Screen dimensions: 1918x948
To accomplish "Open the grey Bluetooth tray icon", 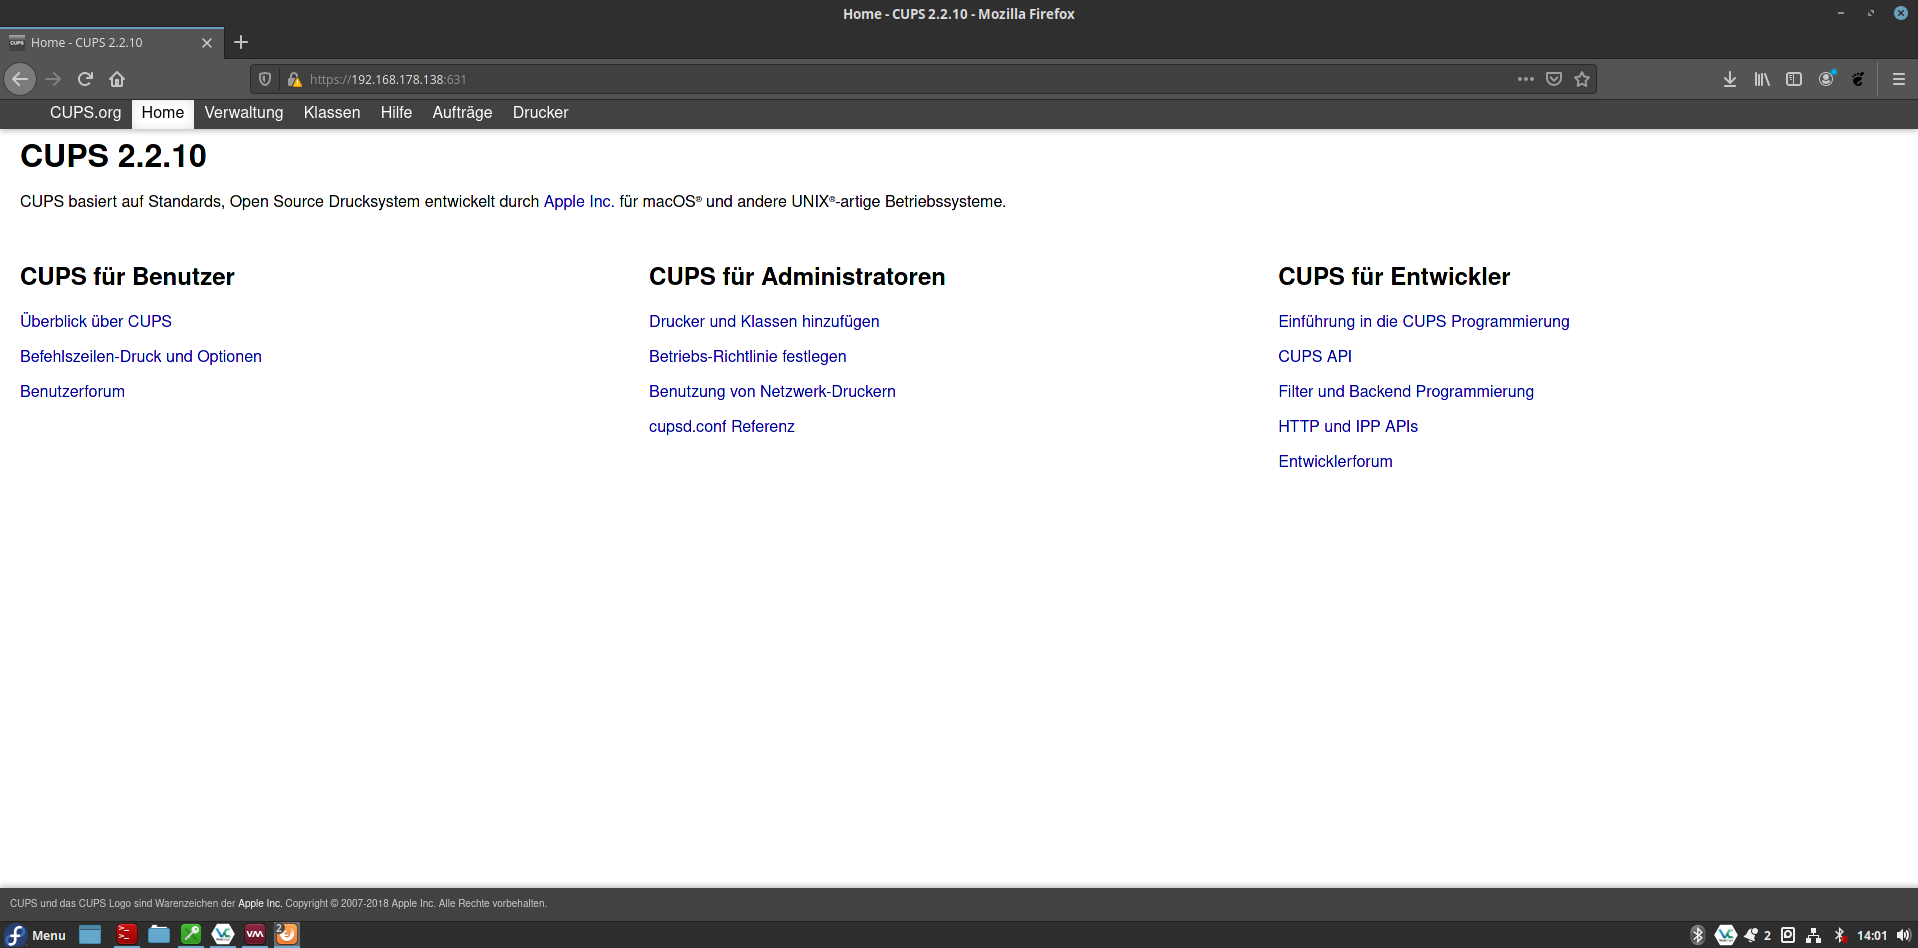I will pyautogui.click(x=1697, y=935).
